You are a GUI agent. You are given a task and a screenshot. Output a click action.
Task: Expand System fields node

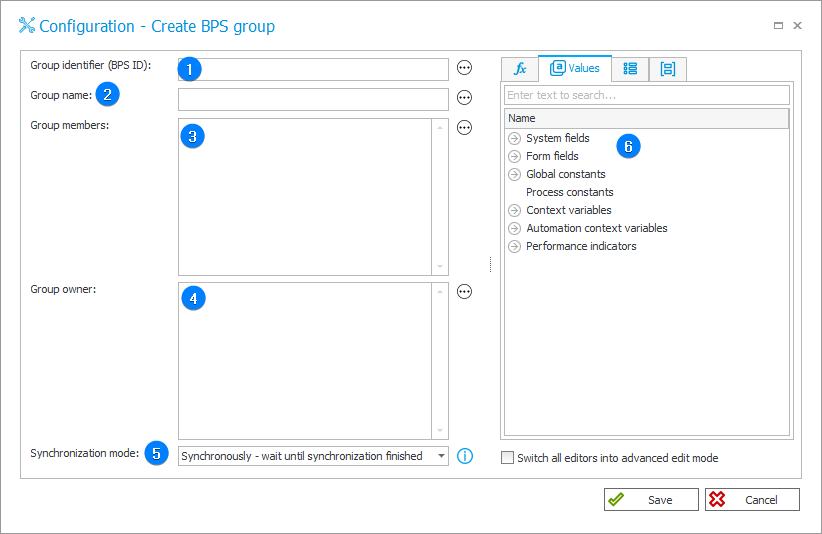tap(514, 138)
